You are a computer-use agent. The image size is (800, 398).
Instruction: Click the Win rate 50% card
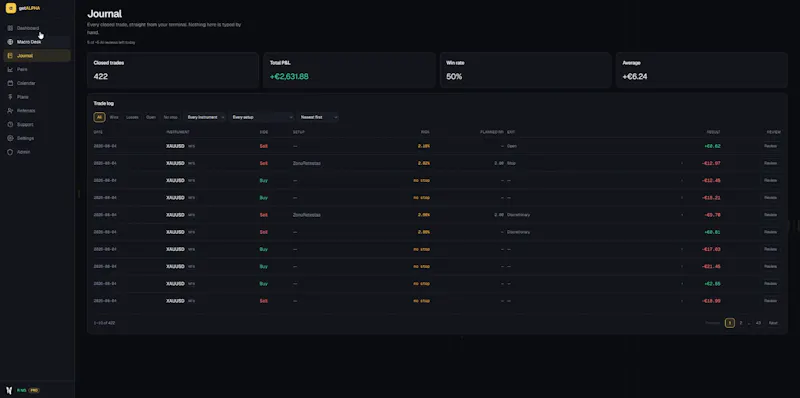(x=526, y=70)
